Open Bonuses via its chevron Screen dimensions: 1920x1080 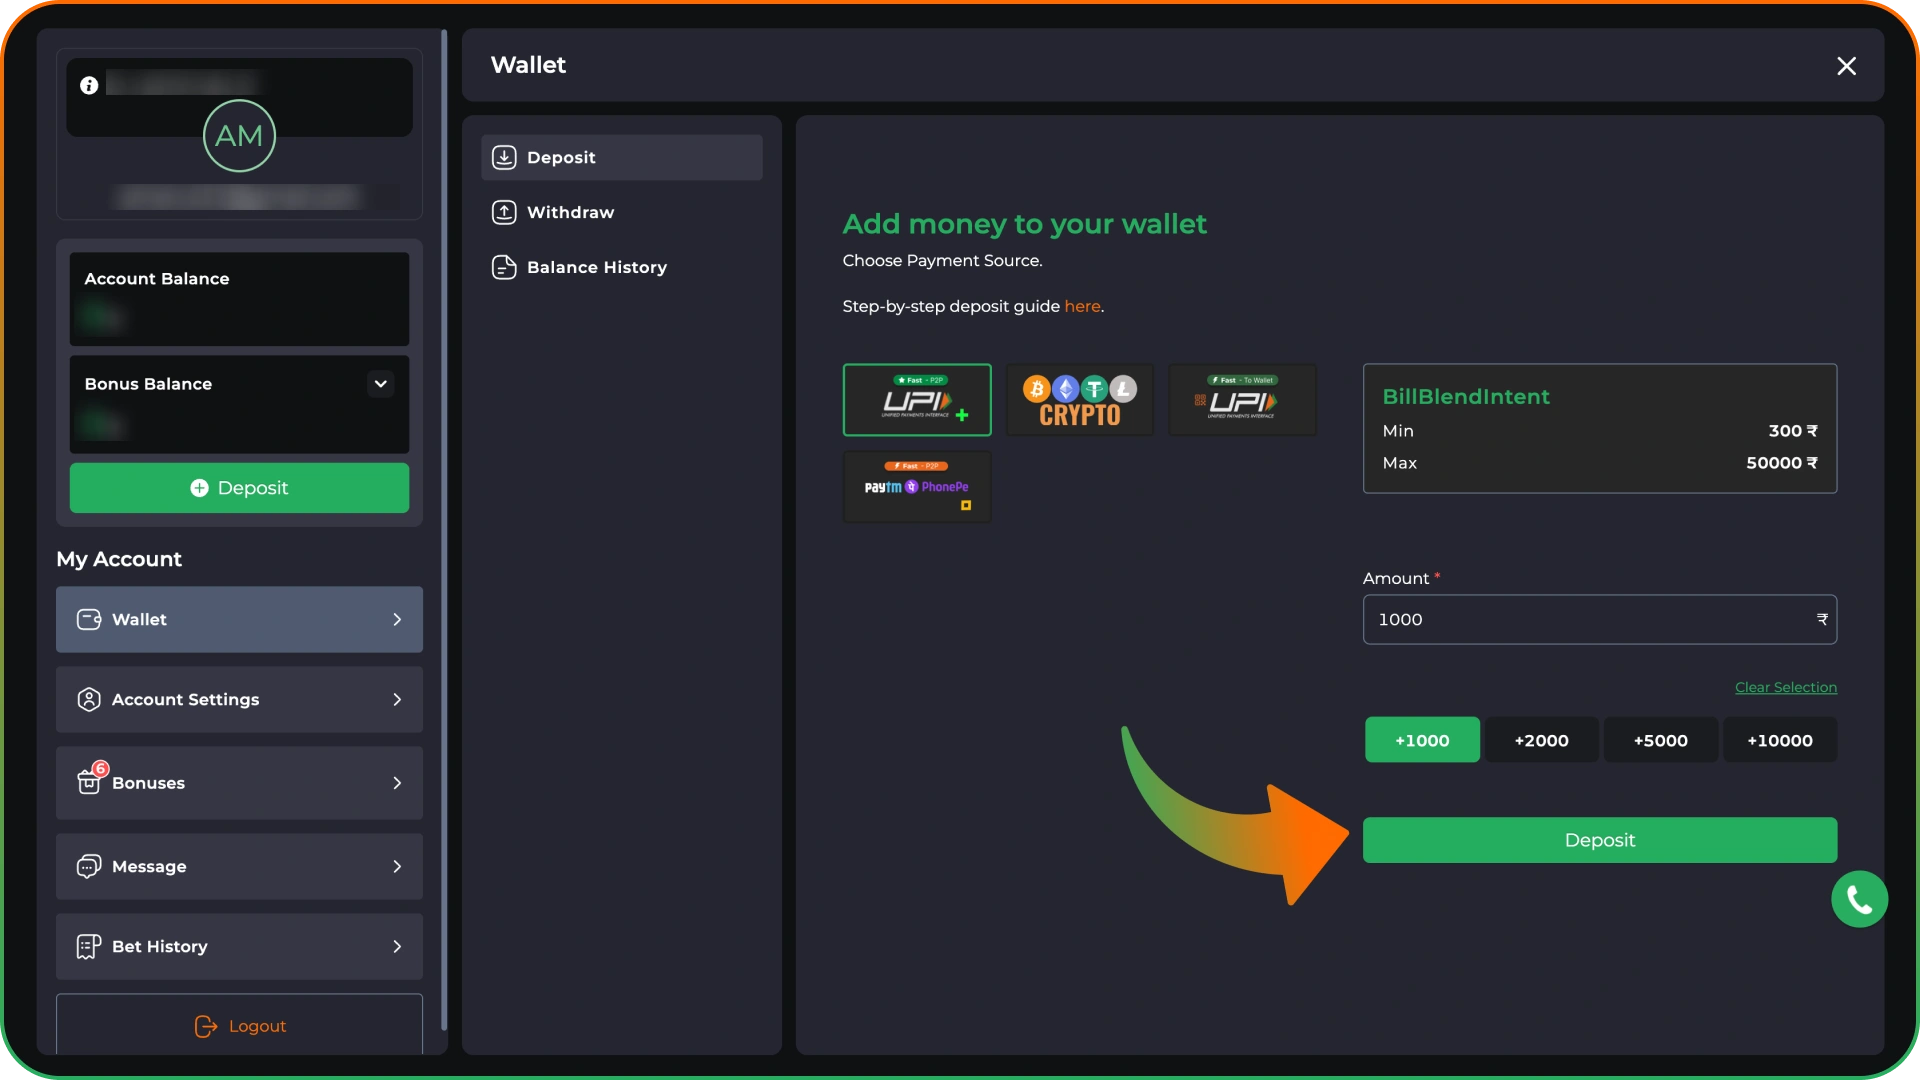(x=397, y=784)
